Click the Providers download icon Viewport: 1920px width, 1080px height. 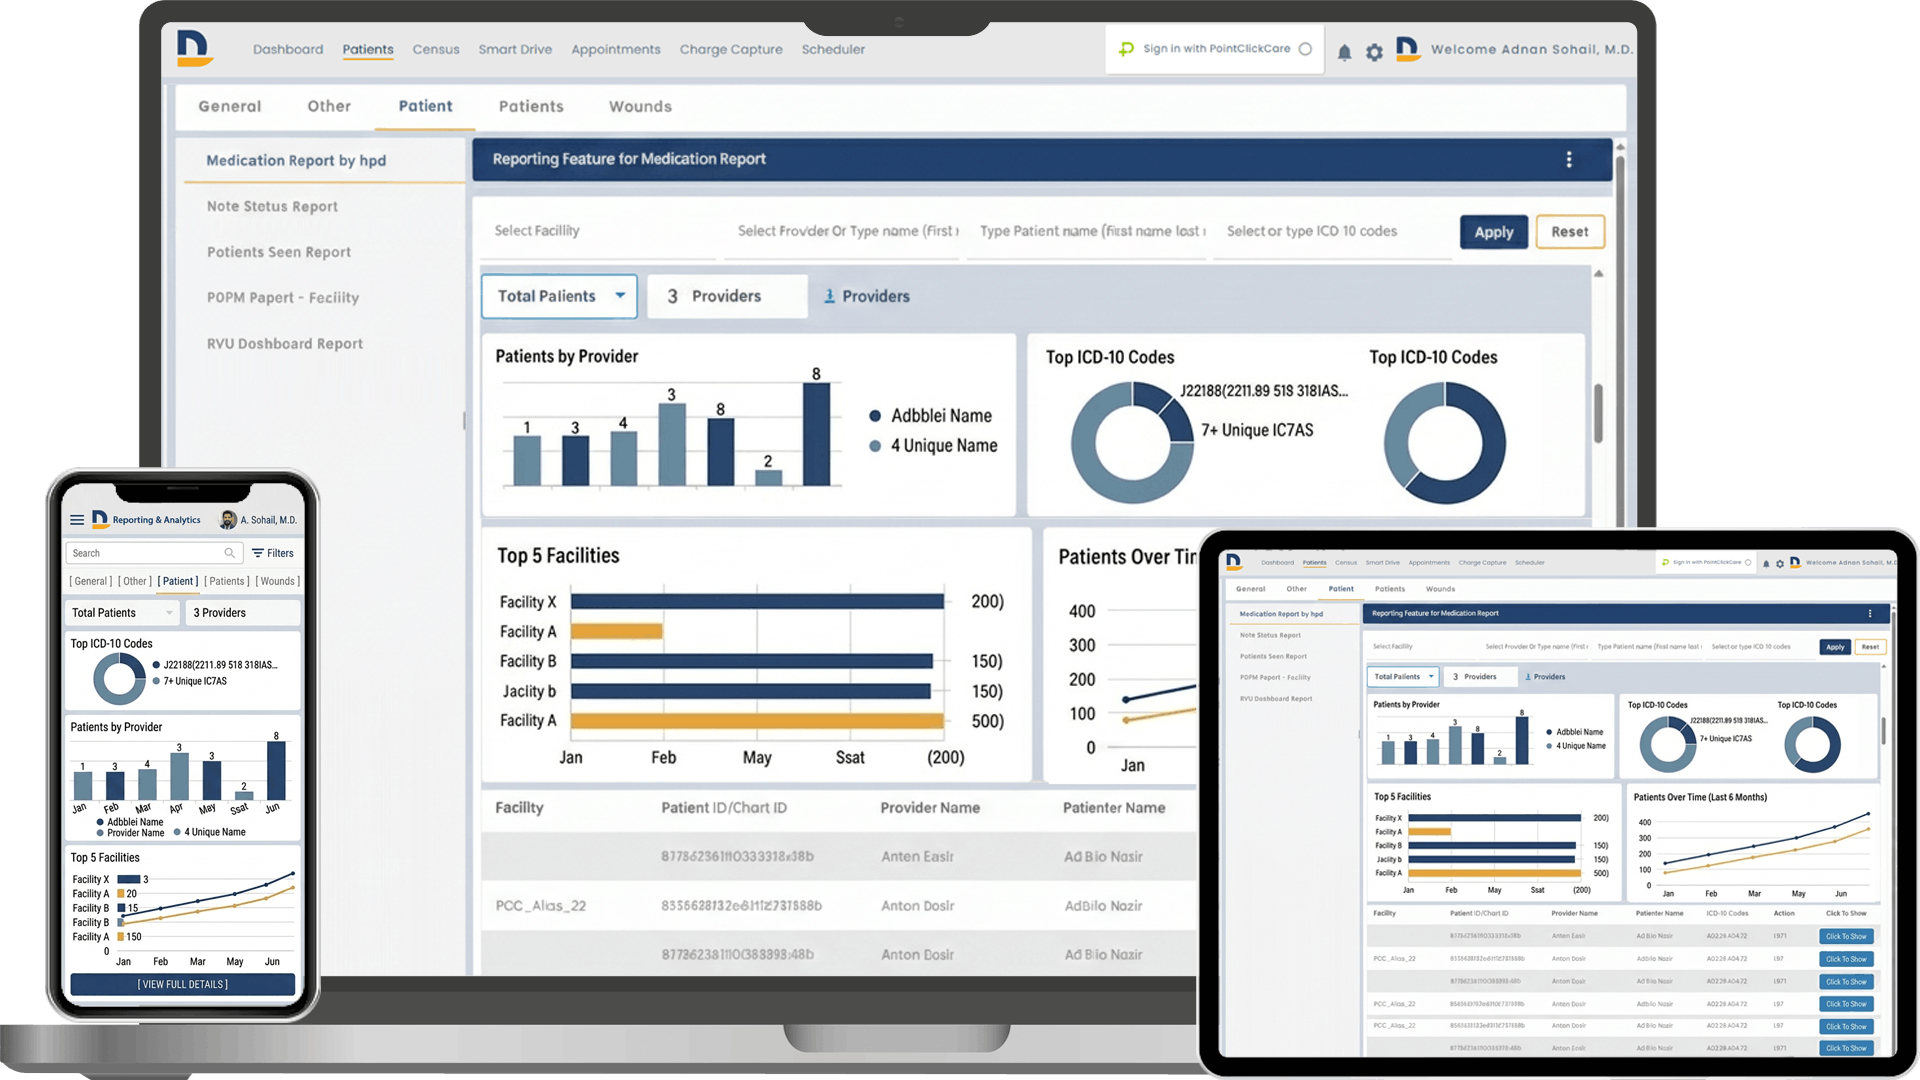pos(828,296)
